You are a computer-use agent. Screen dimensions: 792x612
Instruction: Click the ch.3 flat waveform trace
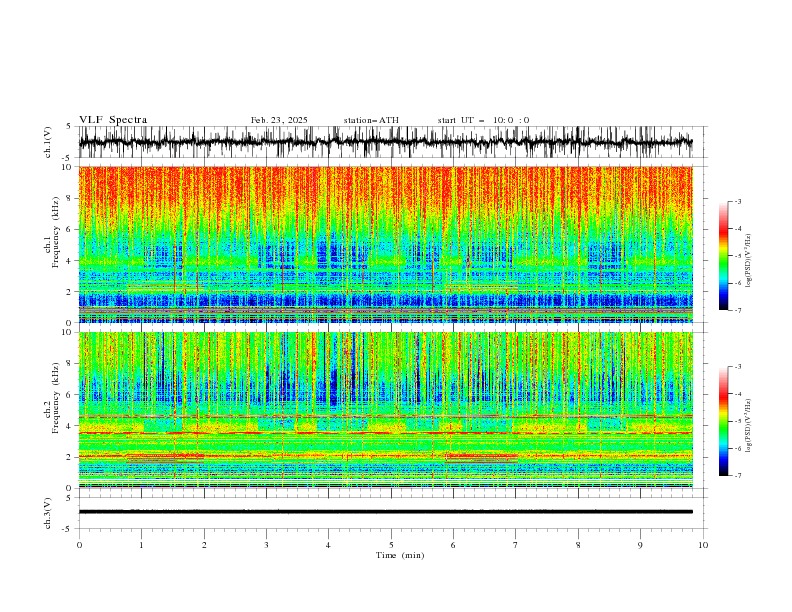(x=385, y=512)
